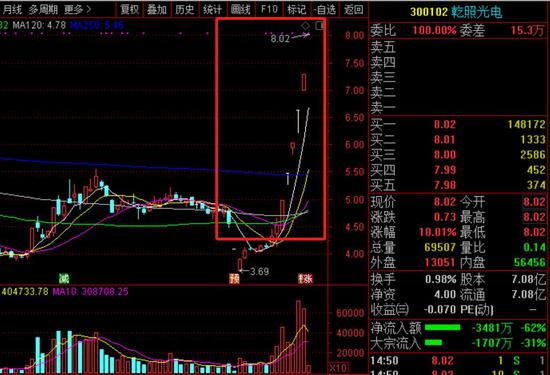Click the X10 volume scale label
The width and height of the screenshot is (550, 375).
338,368
